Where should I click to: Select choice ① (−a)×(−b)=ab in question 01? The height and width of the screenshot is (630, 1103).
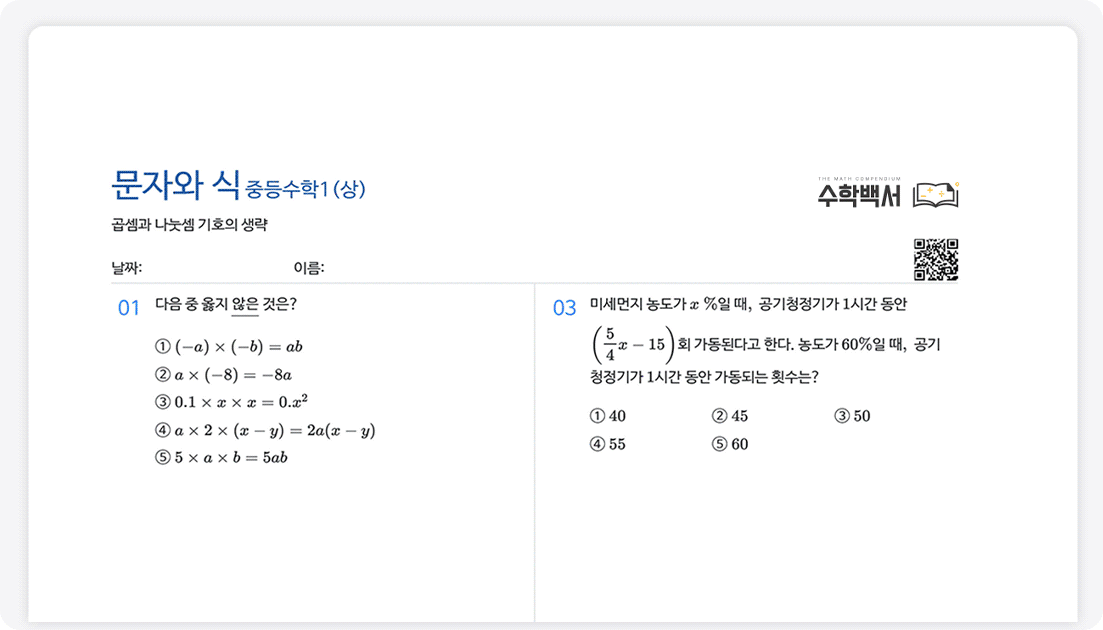coord(229,347)
